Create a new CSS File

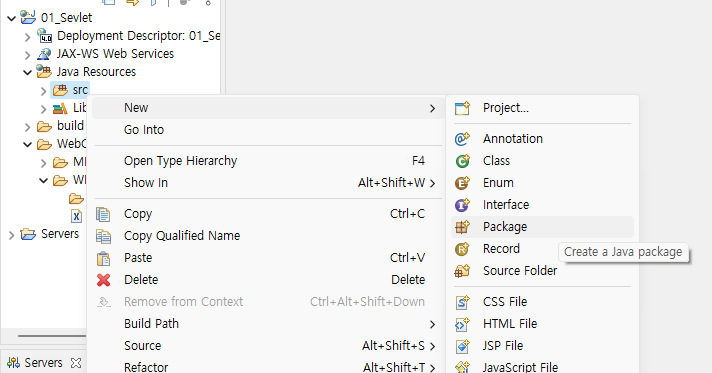542,302
